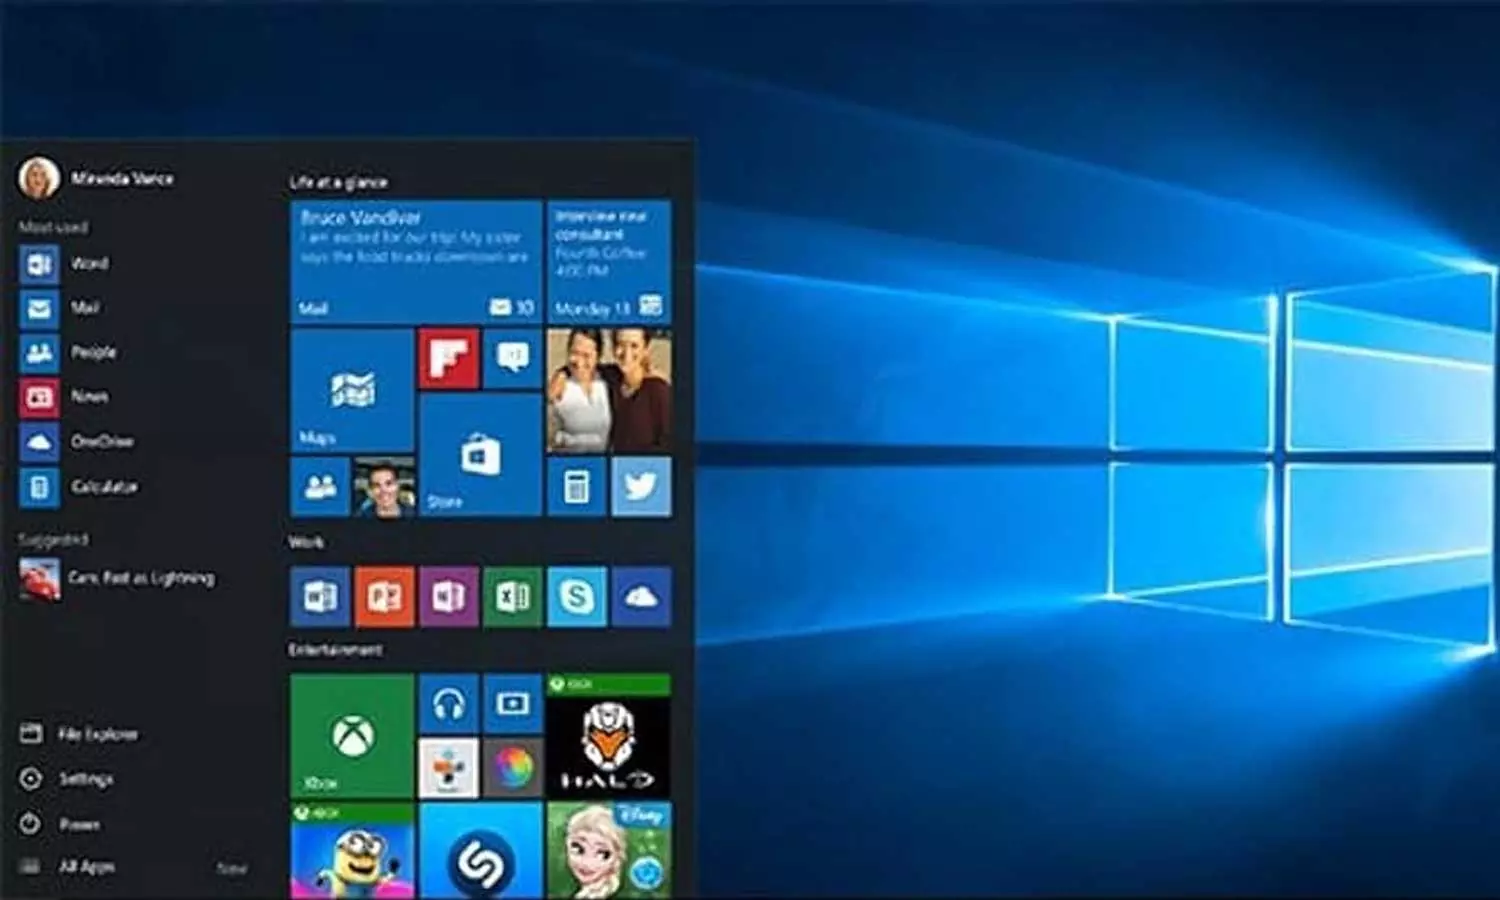
Task: Open the OneNote tile
Action: 448,597
